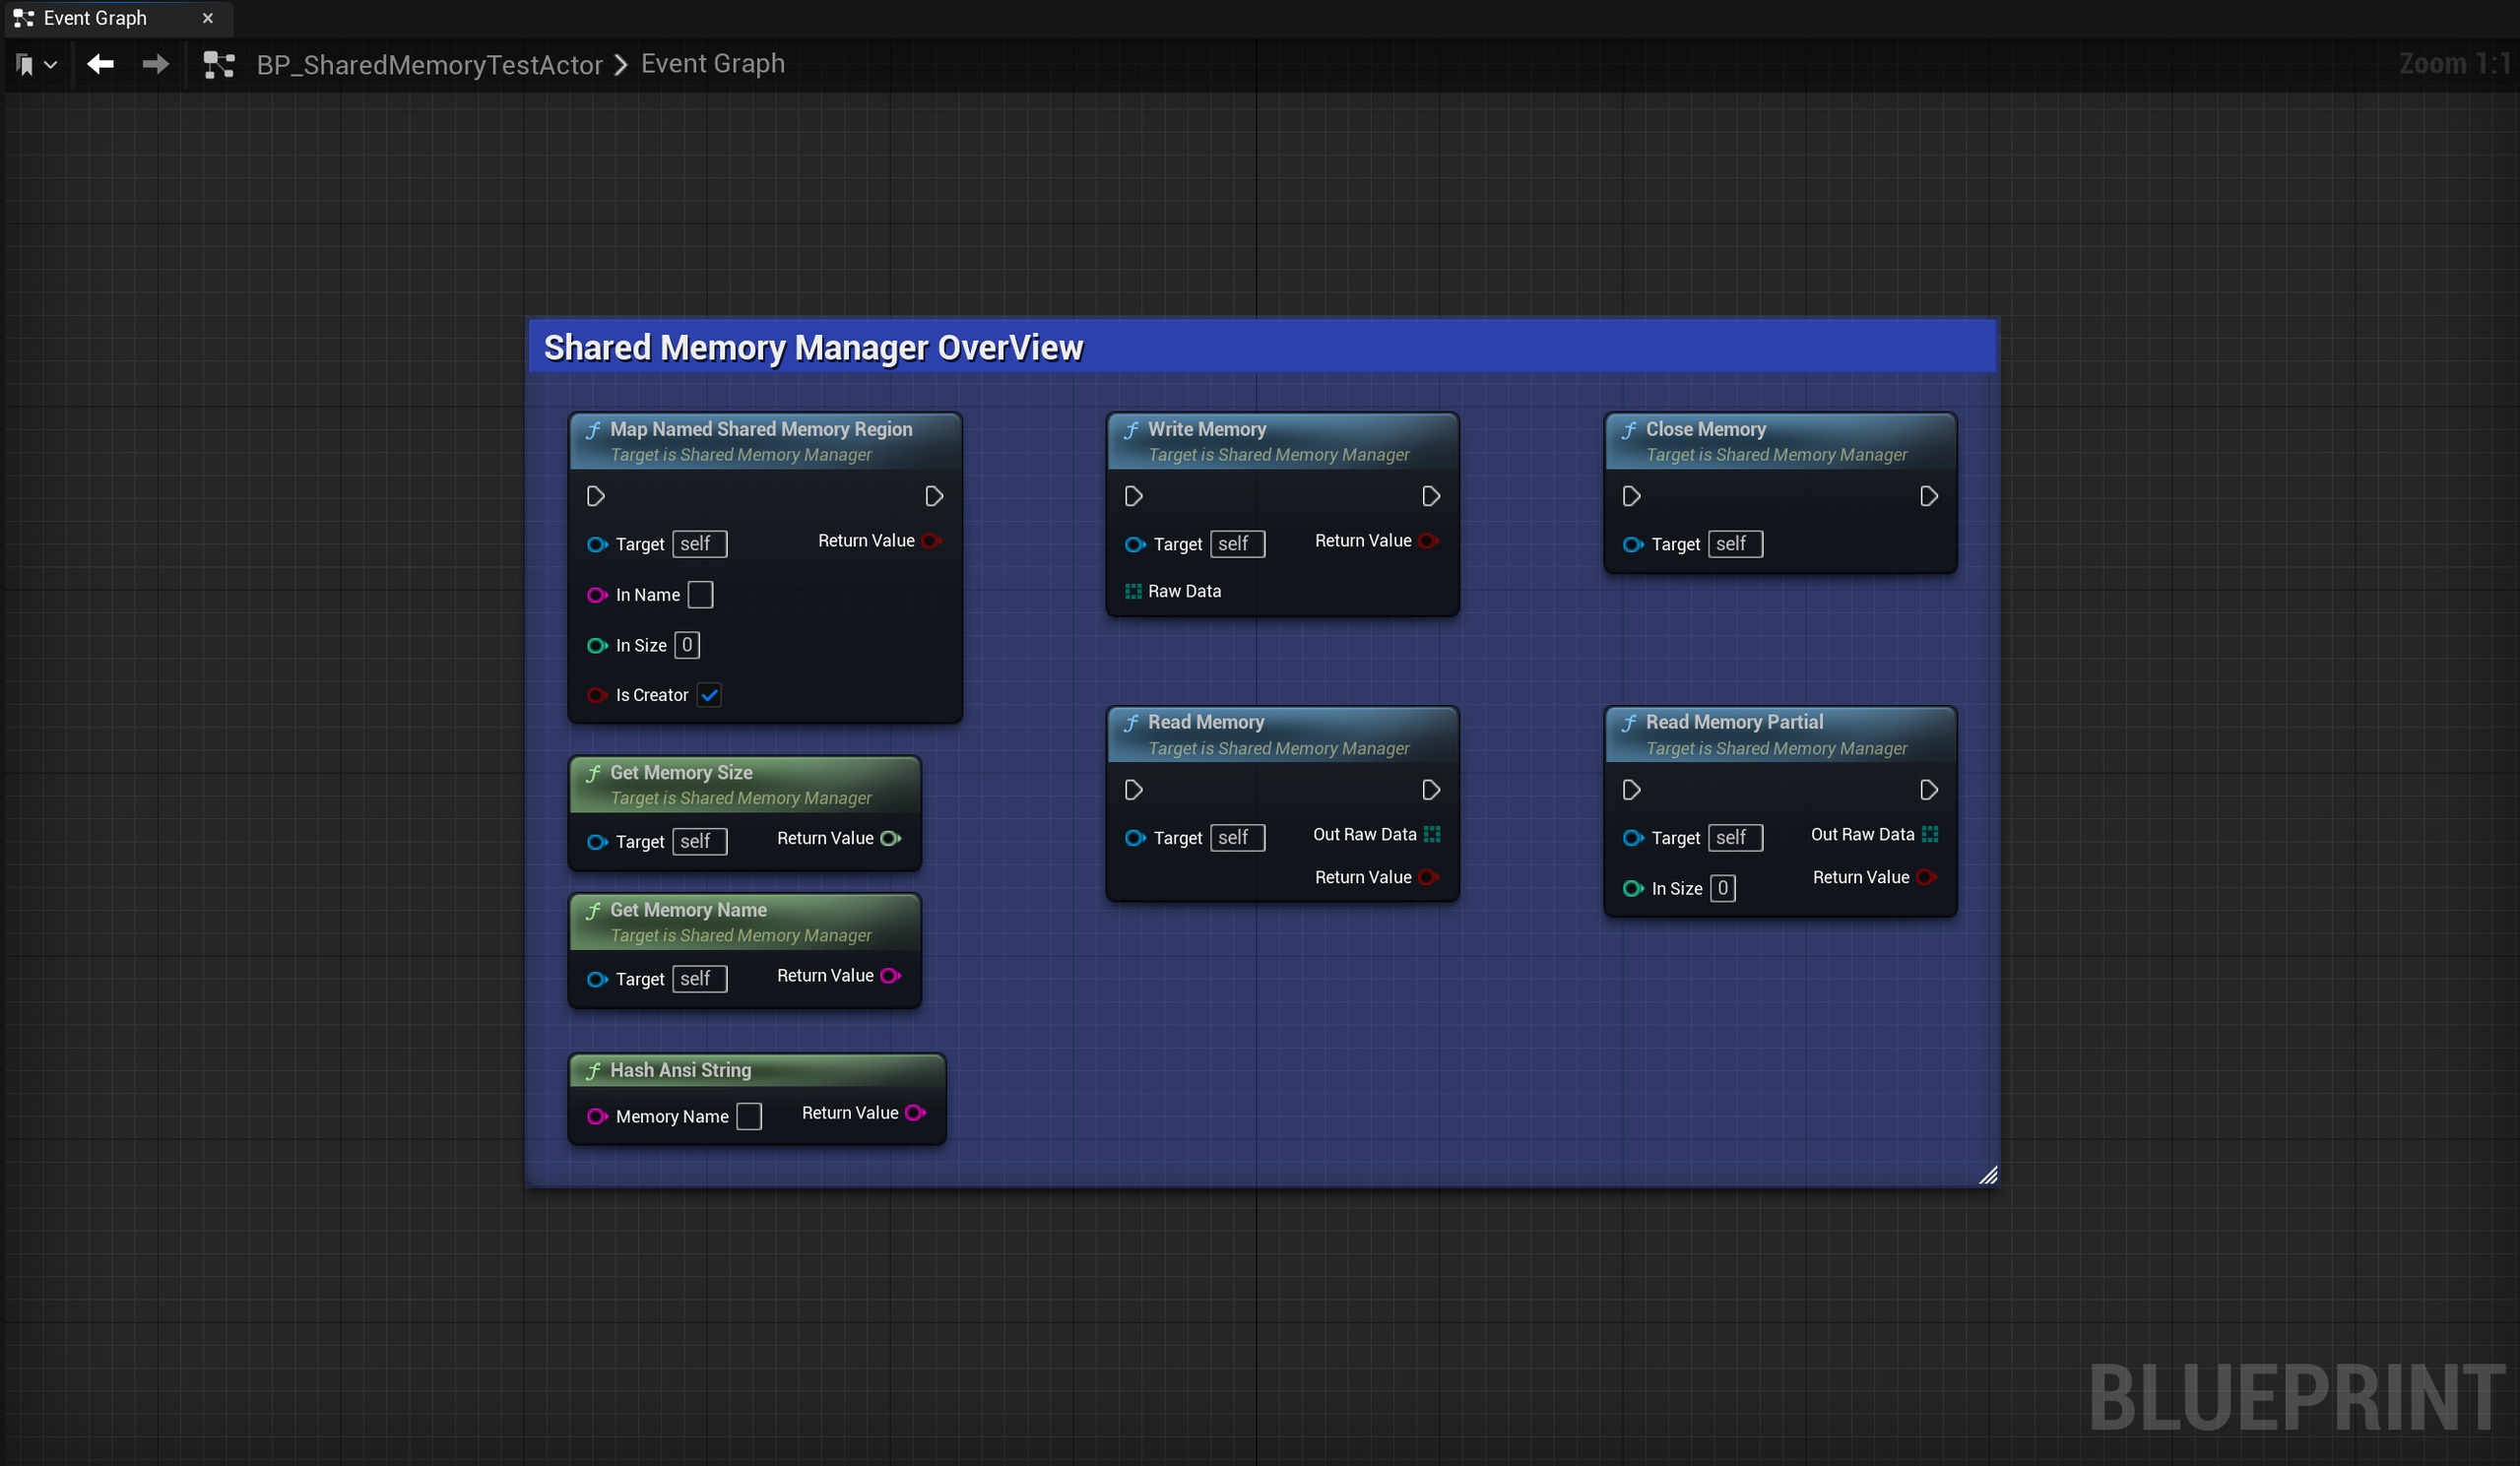Close the Event Graph tab
This screenshot has width=2520, height=1466.
pyautogui.click(x=208, y=18)
